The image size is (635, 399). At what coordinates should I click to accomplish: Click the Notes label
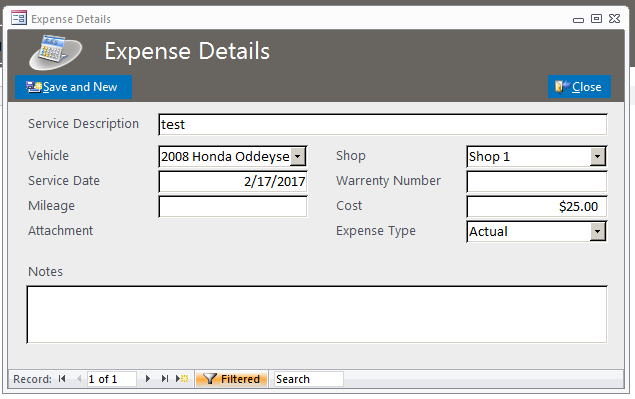tap(45, 271)
